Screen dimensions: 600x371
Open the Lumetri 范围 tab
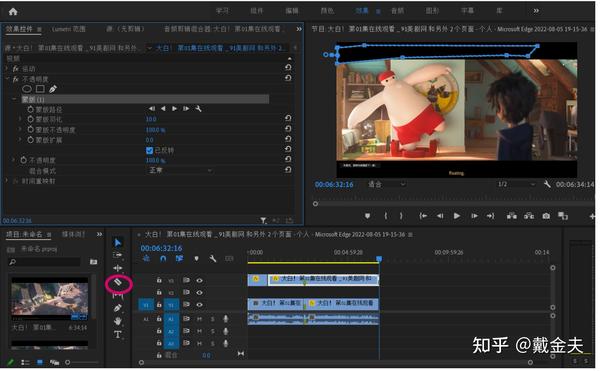click(x=69, y=29)
